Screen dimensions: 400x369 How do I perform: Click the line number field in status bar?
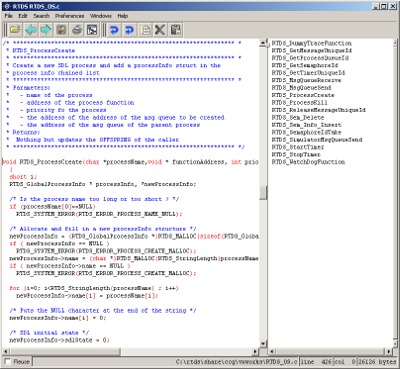tap(316, 361)
